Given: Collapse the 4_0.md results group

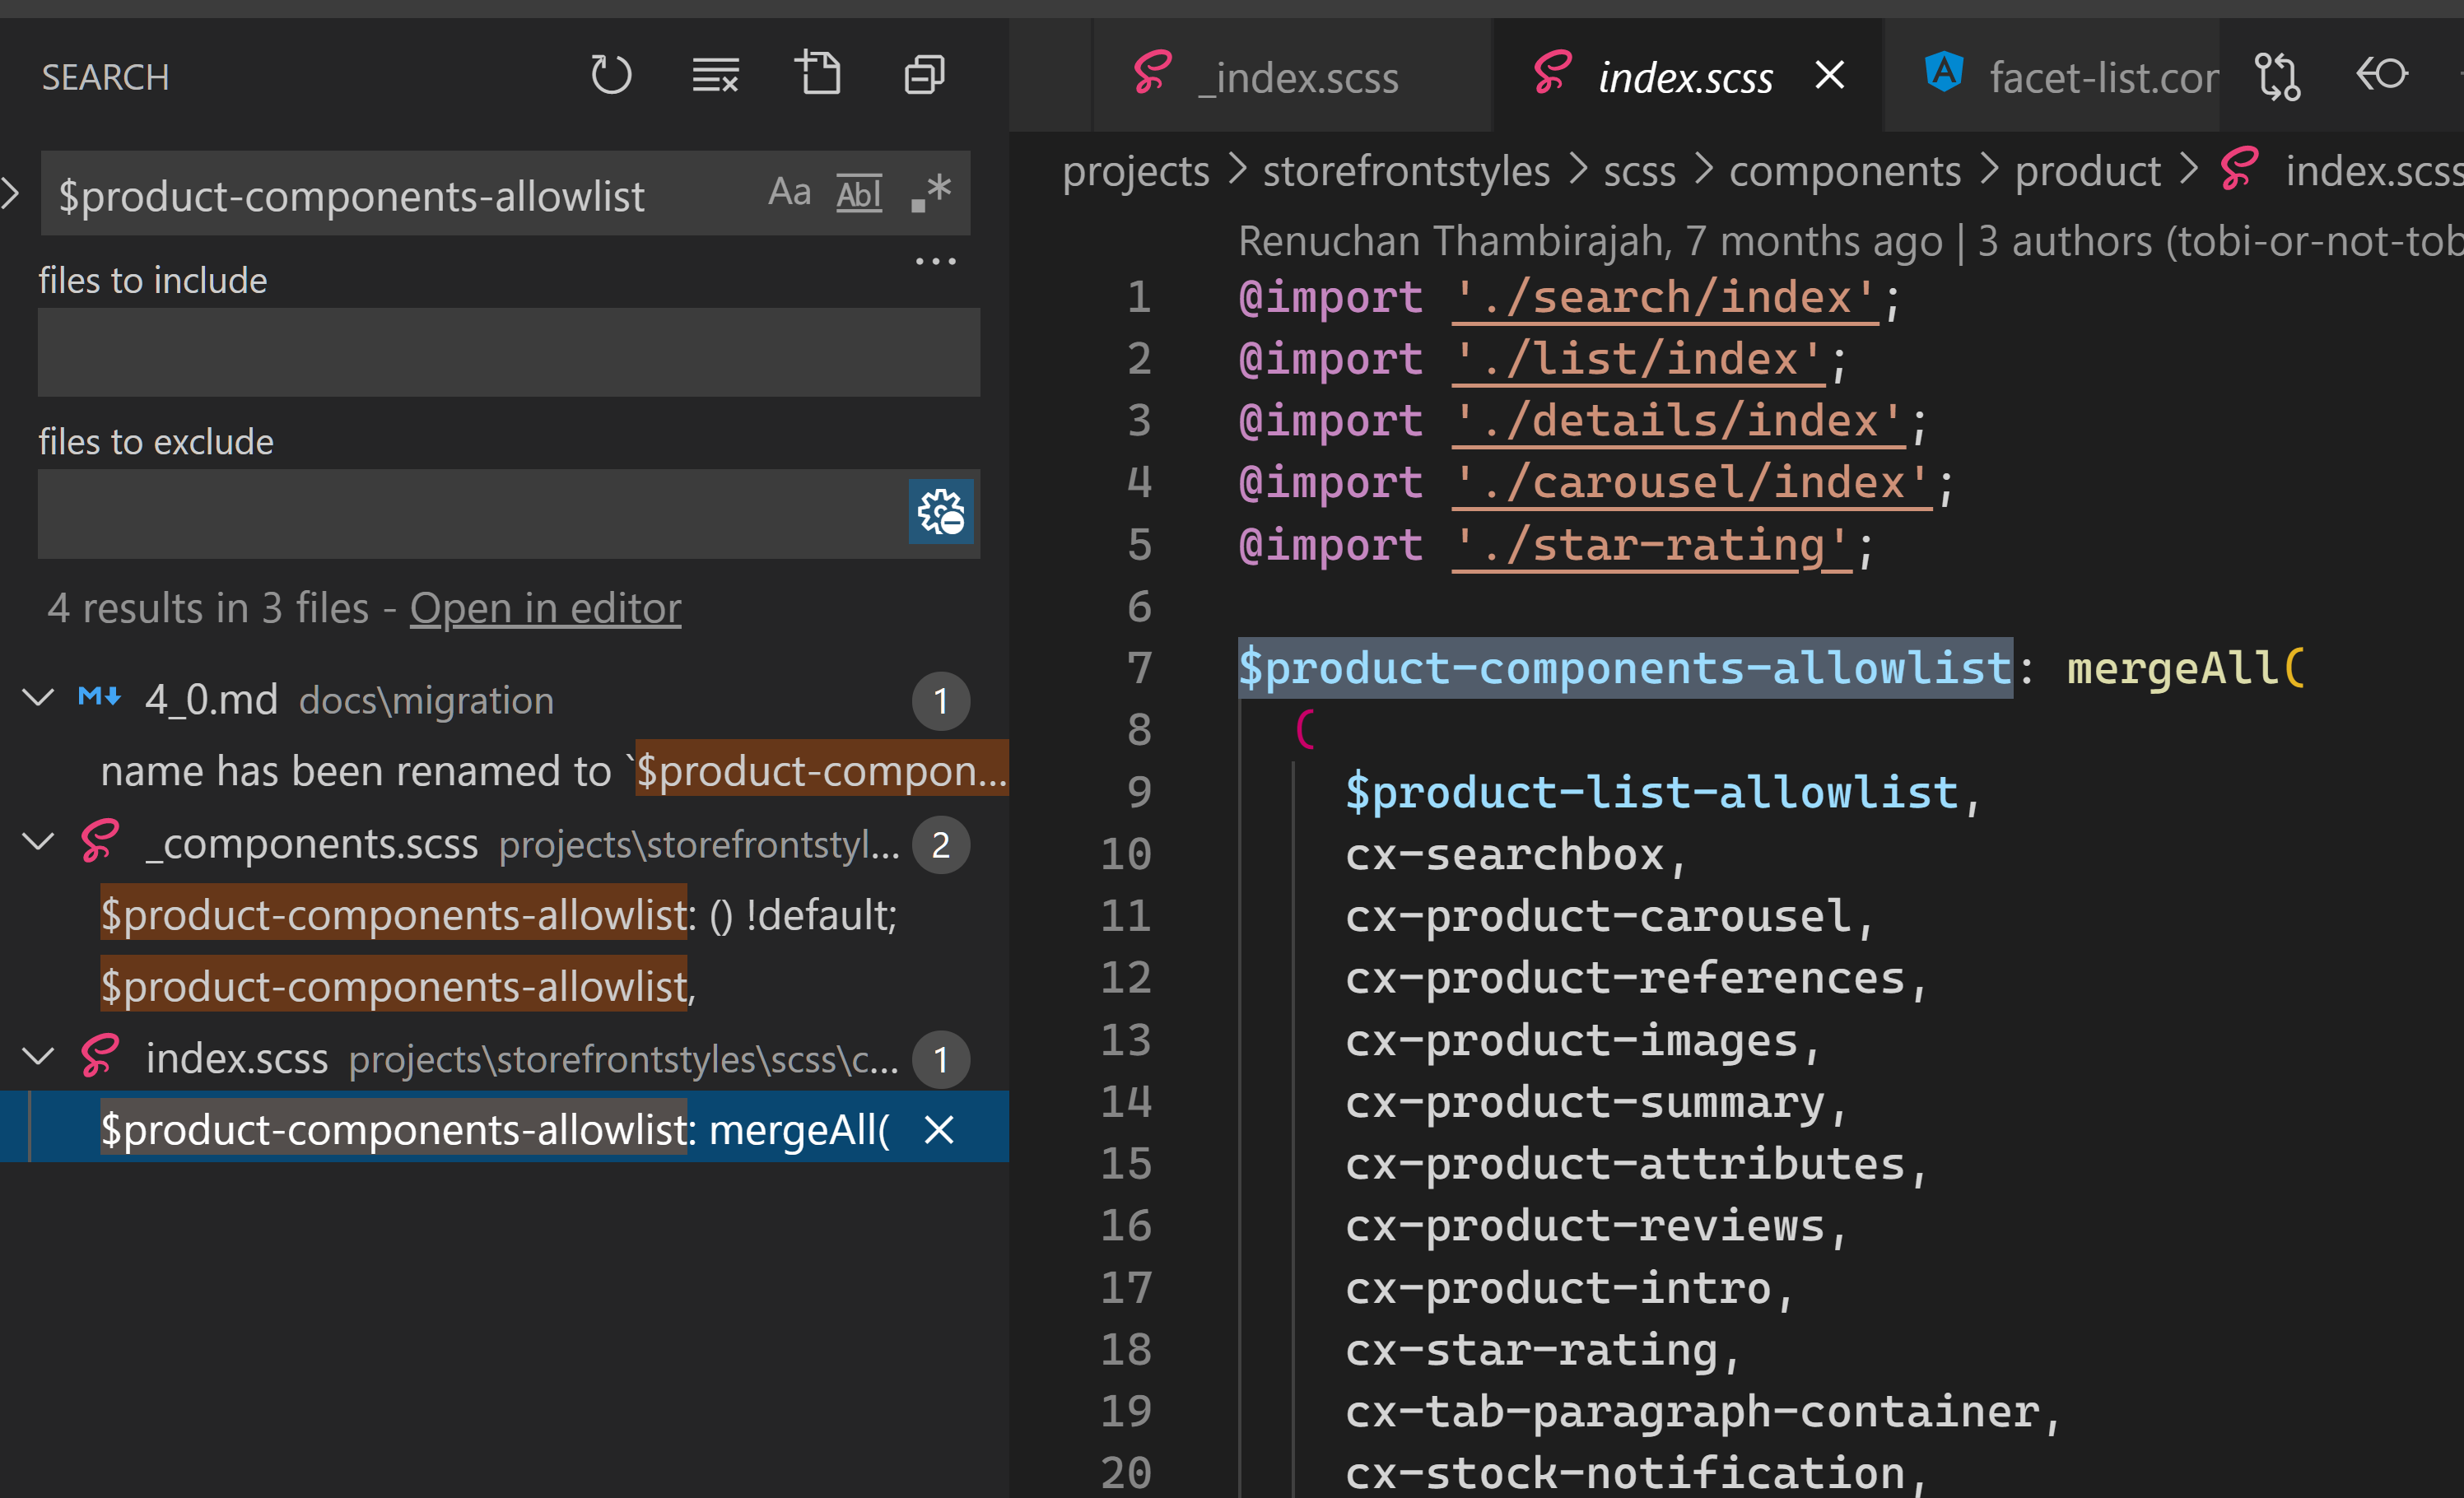Looking at the screenshot, I should [x=38, y=698].
